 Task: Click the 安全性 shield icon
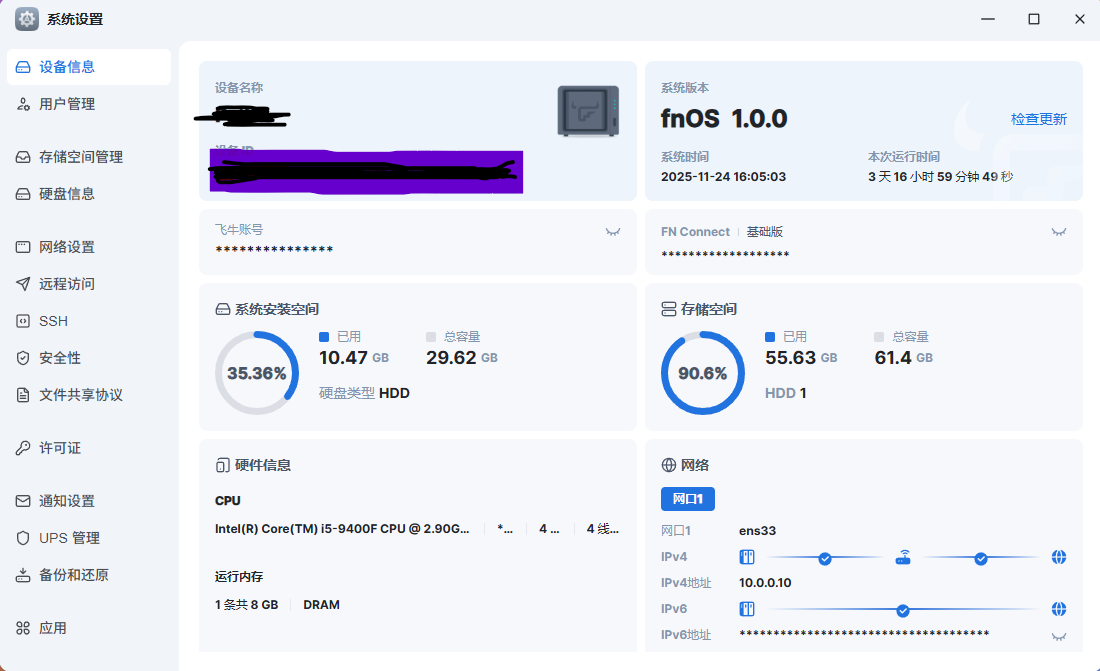point(23,358)
